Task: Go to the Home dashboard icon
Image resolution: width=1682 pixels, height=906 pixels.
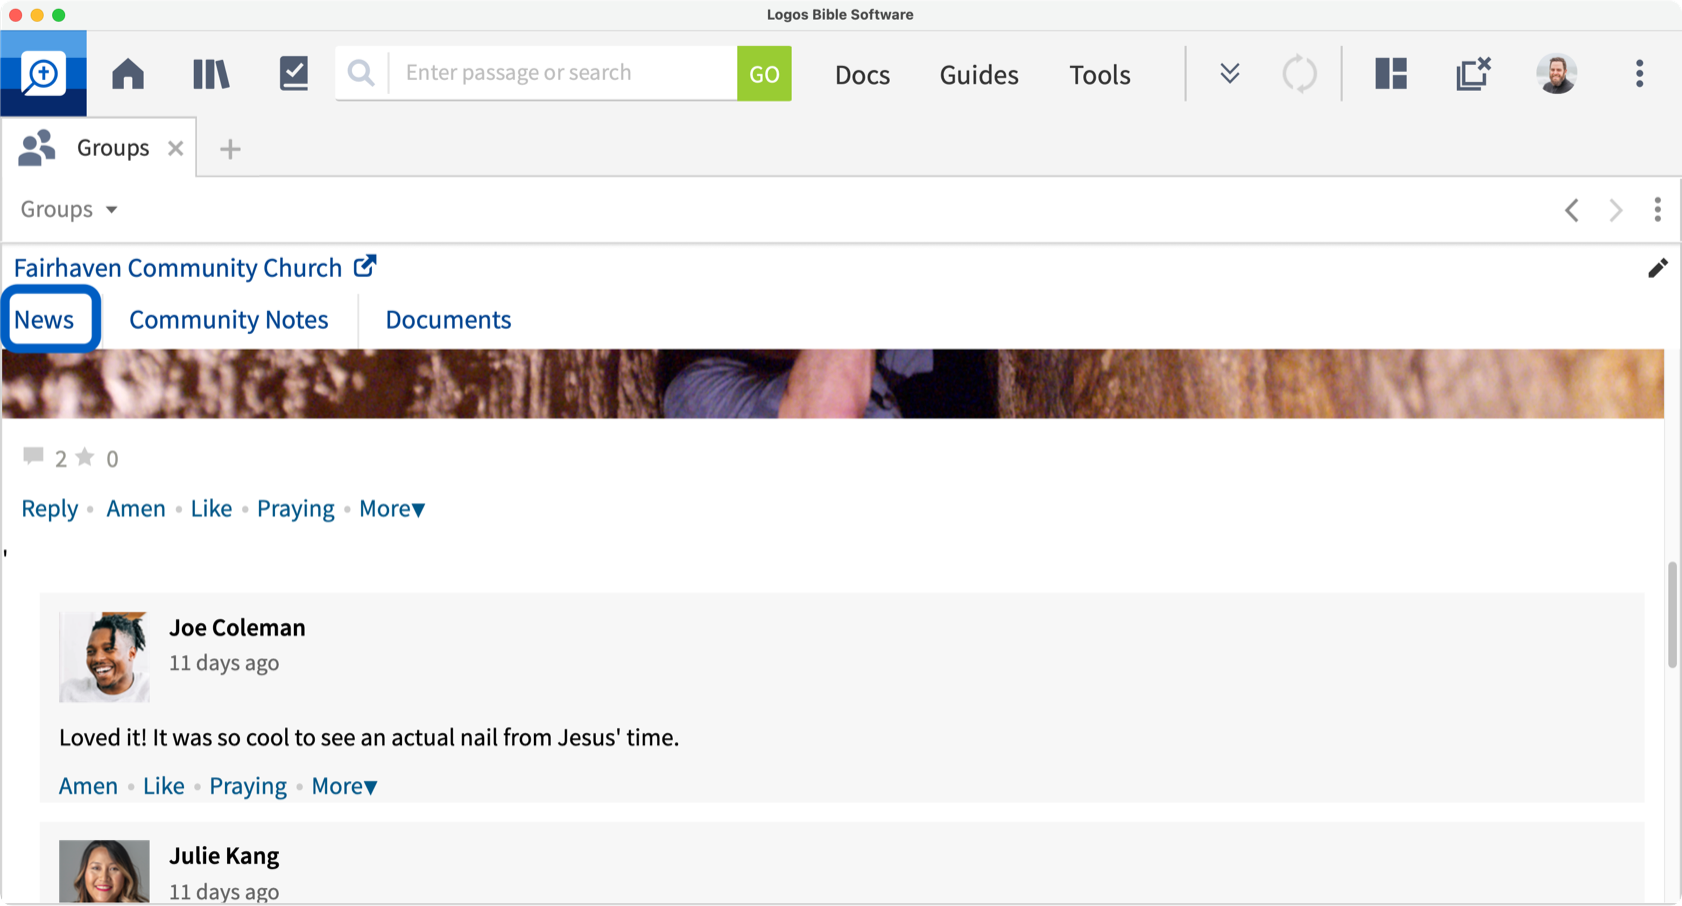Action: (128, 73)
